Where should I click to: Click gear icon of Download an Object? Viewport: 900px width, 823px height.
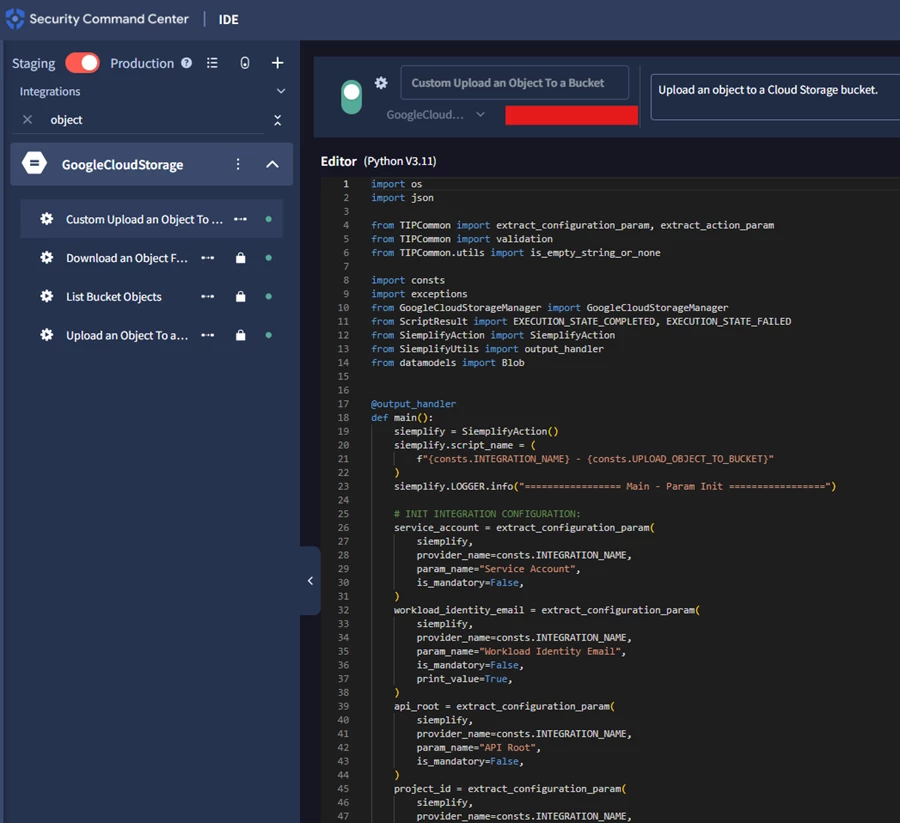click(46, 258)
